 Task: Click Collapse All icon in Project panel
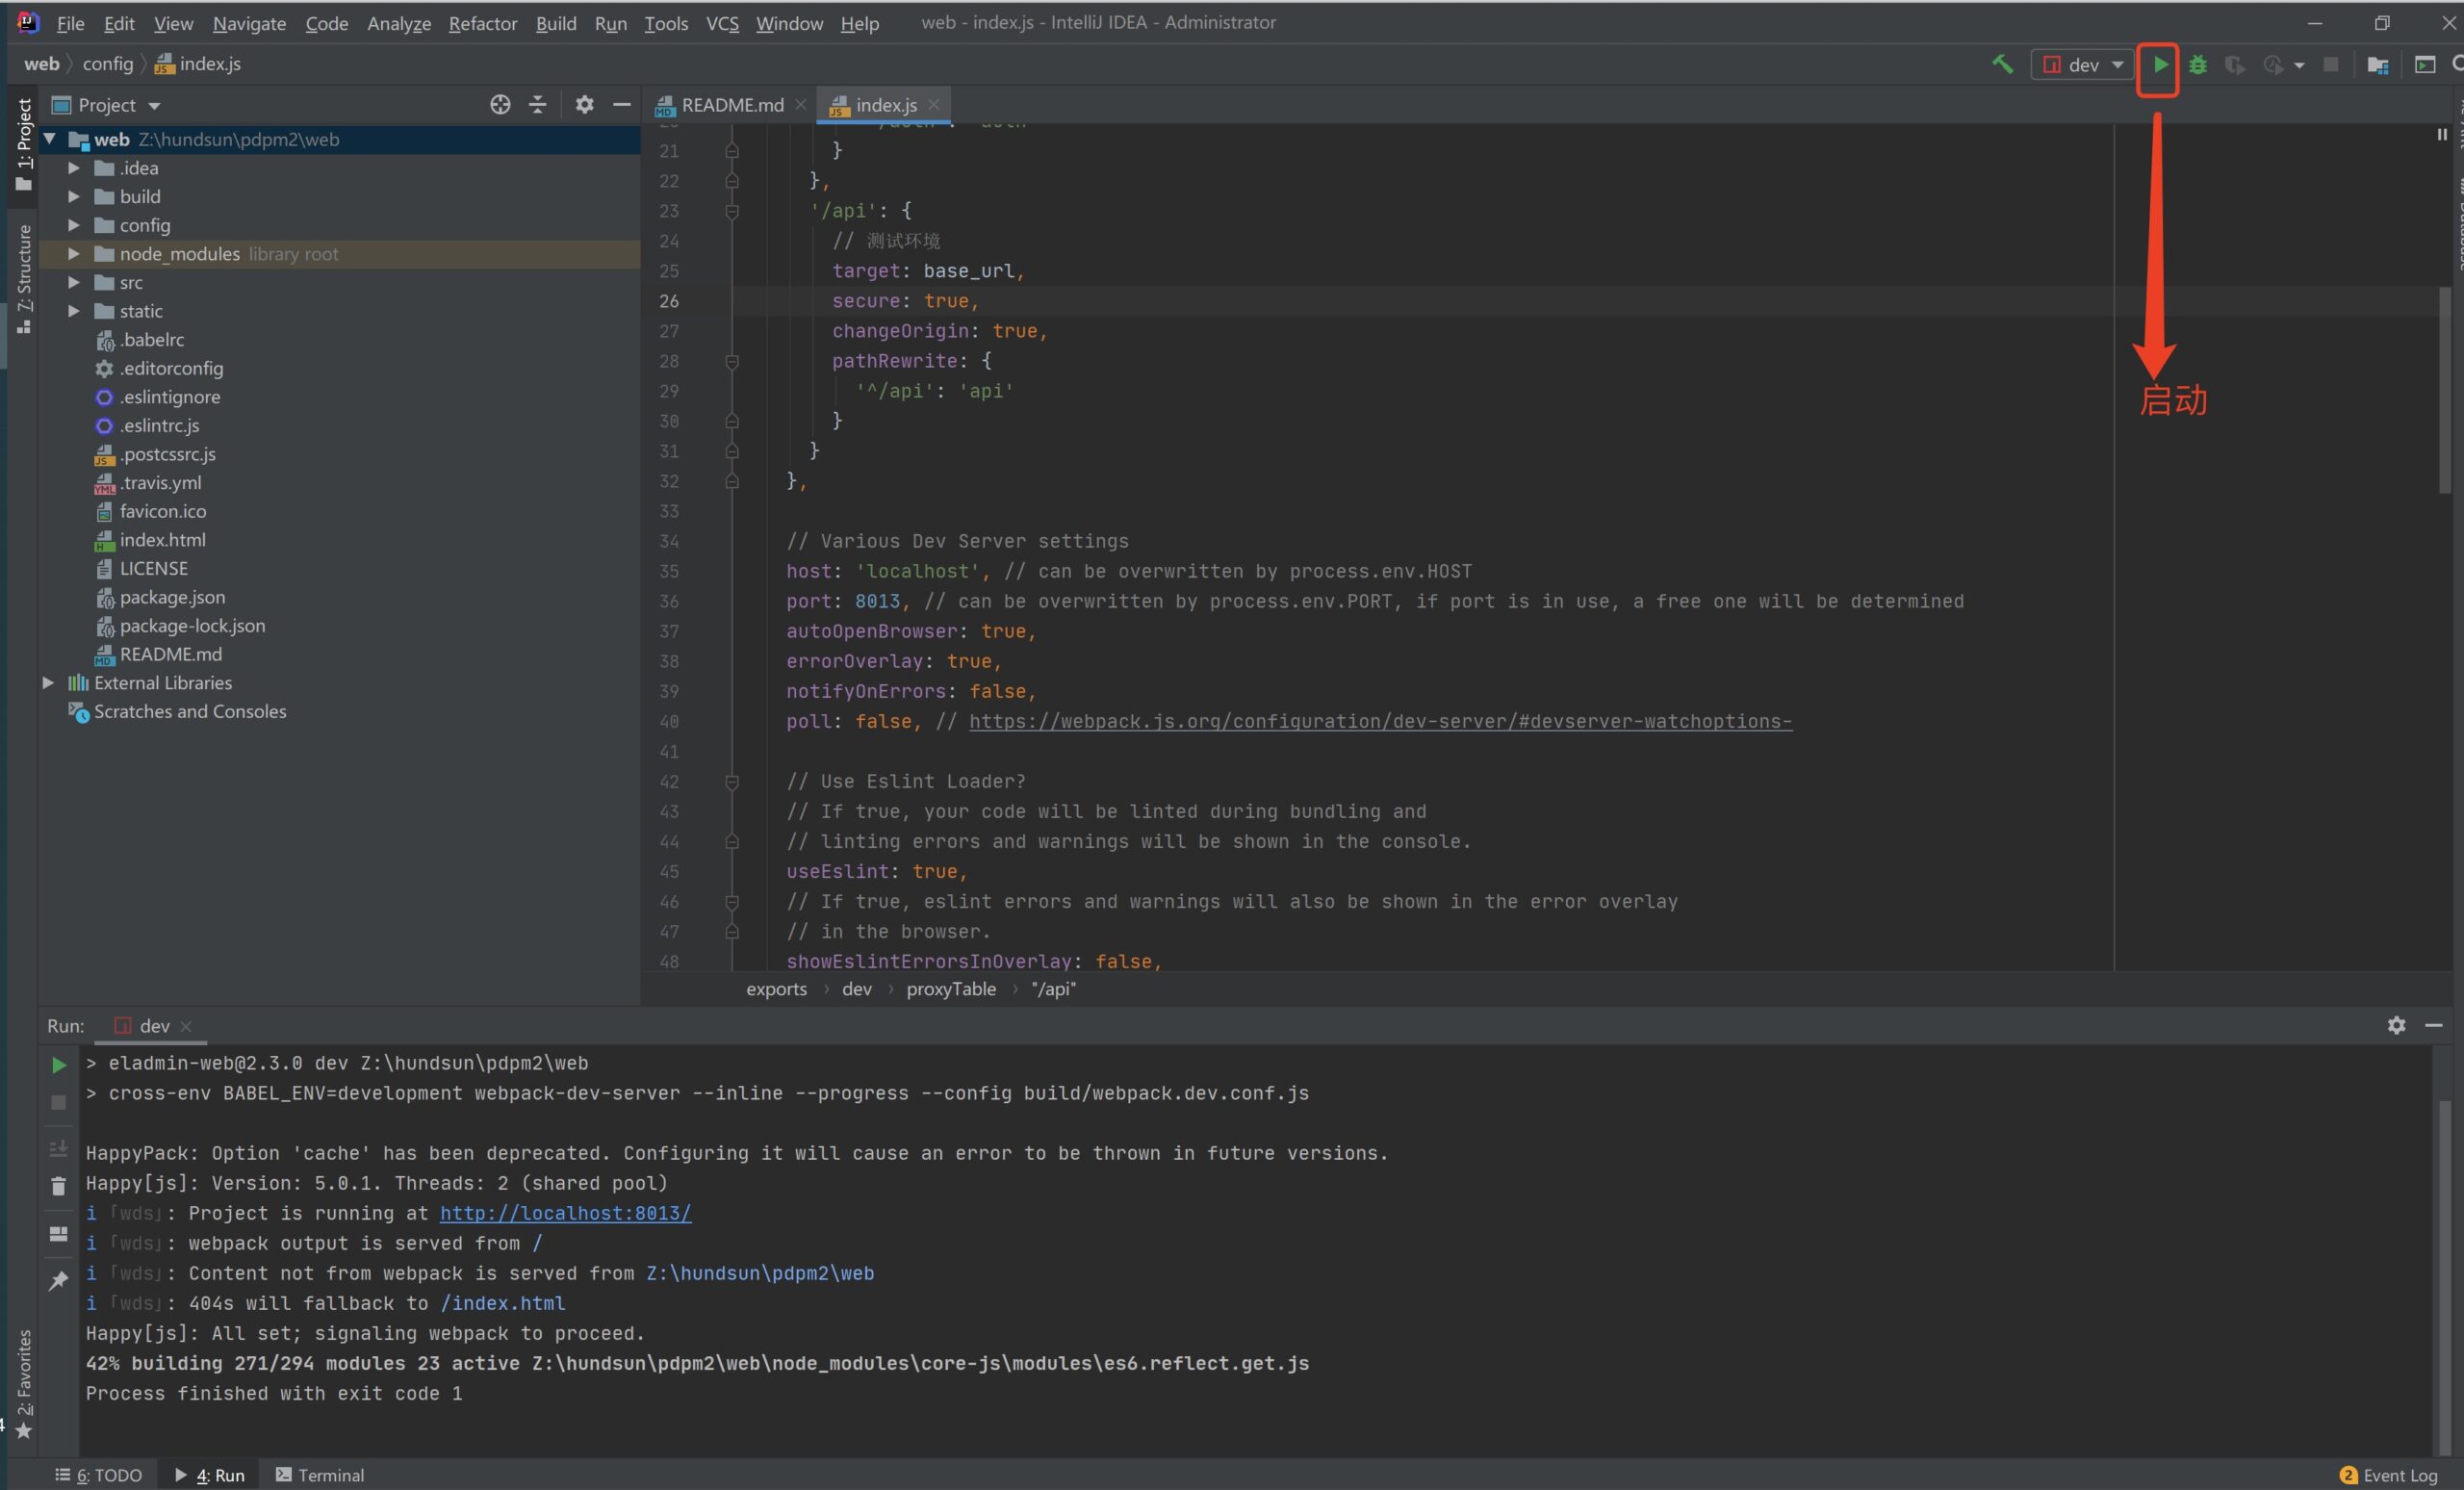[538, 105]
